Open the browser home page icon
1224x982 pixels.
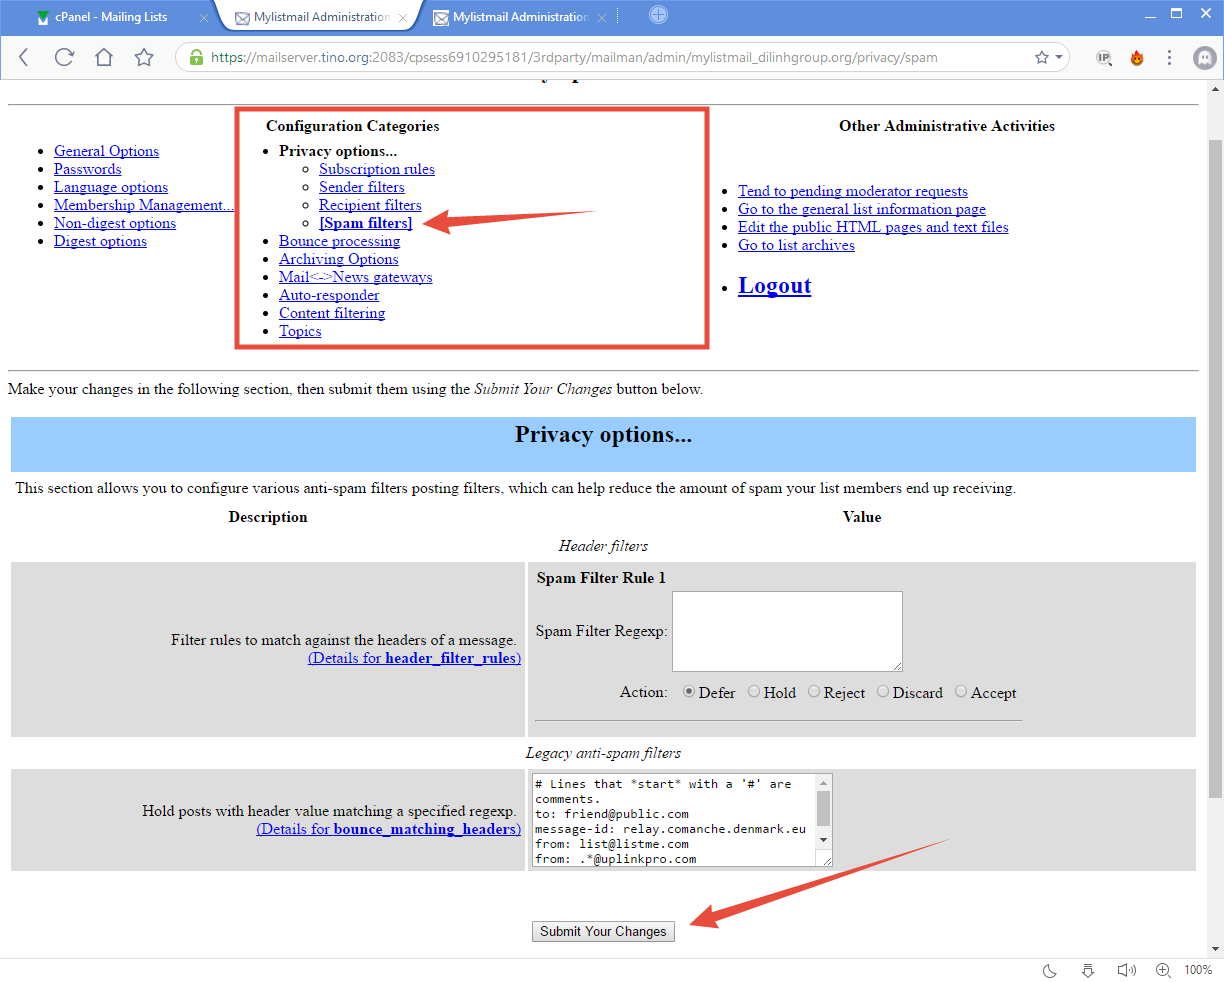(x=104, y=57)
